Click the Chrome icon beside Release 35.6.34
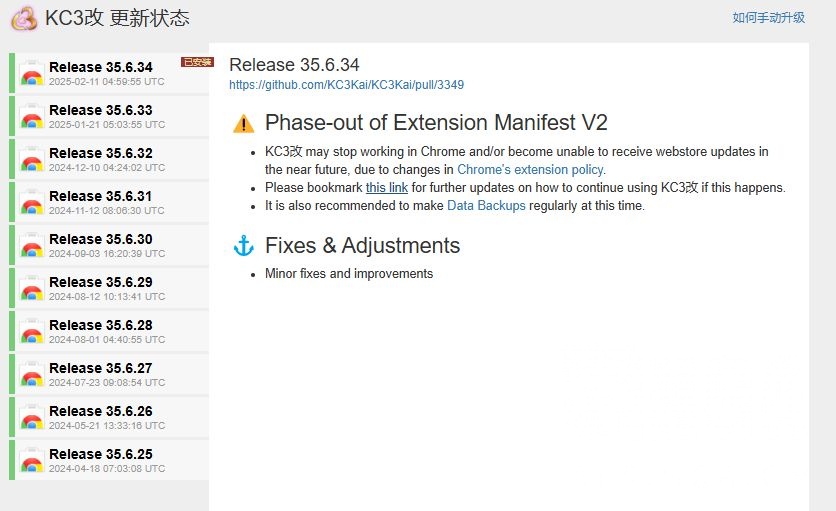Image resolution: width=836 pixels, height=511 pixels. pyautogui.click(x=32, y=73)
